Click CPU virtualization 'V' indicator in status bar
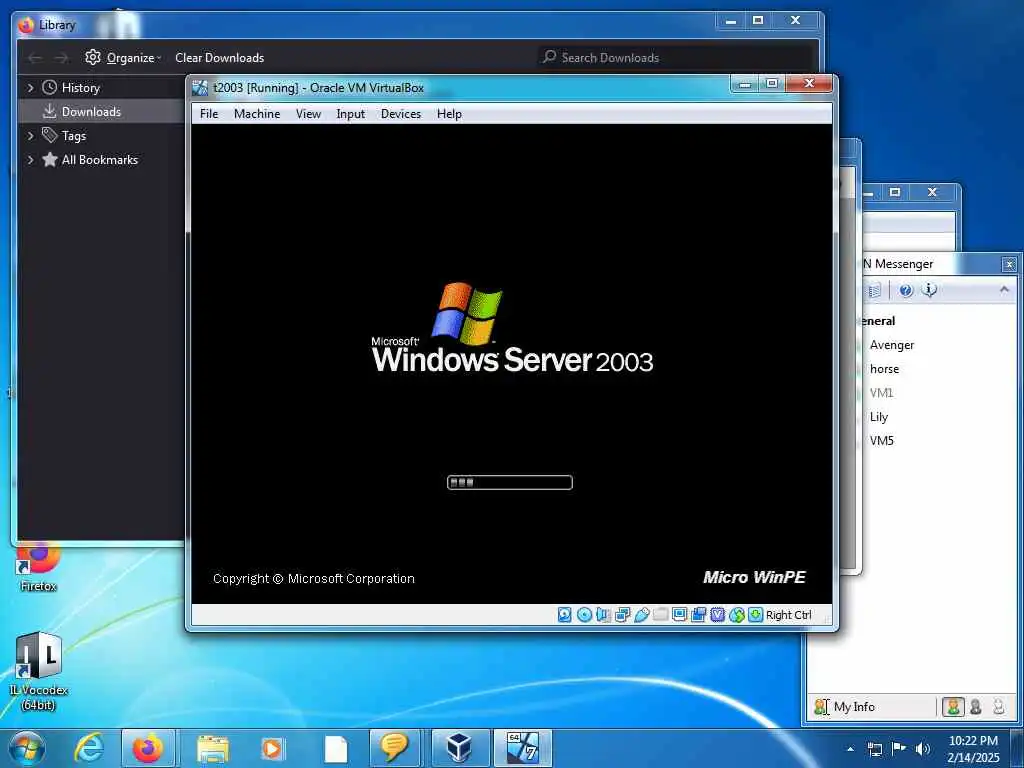Viewport: 1024px width, 768px height. [x=718, y=615]
